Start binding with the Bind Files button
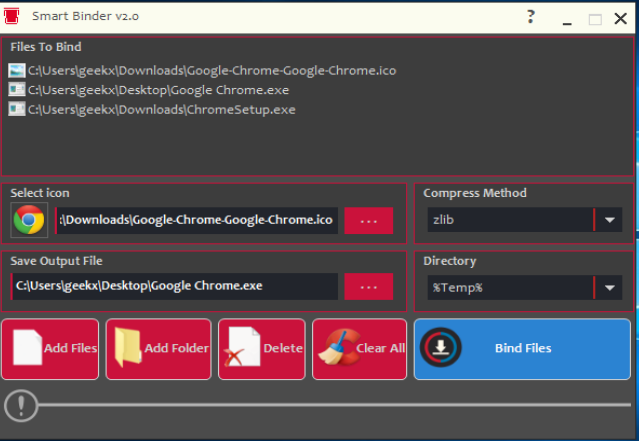The width and height of the screenshot is (639, 441). [522, 349]
